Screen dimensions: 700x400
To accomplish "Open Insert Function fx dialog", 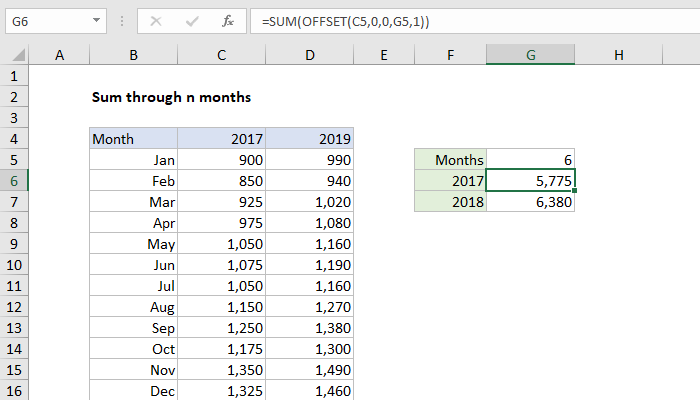I will 228,20.
